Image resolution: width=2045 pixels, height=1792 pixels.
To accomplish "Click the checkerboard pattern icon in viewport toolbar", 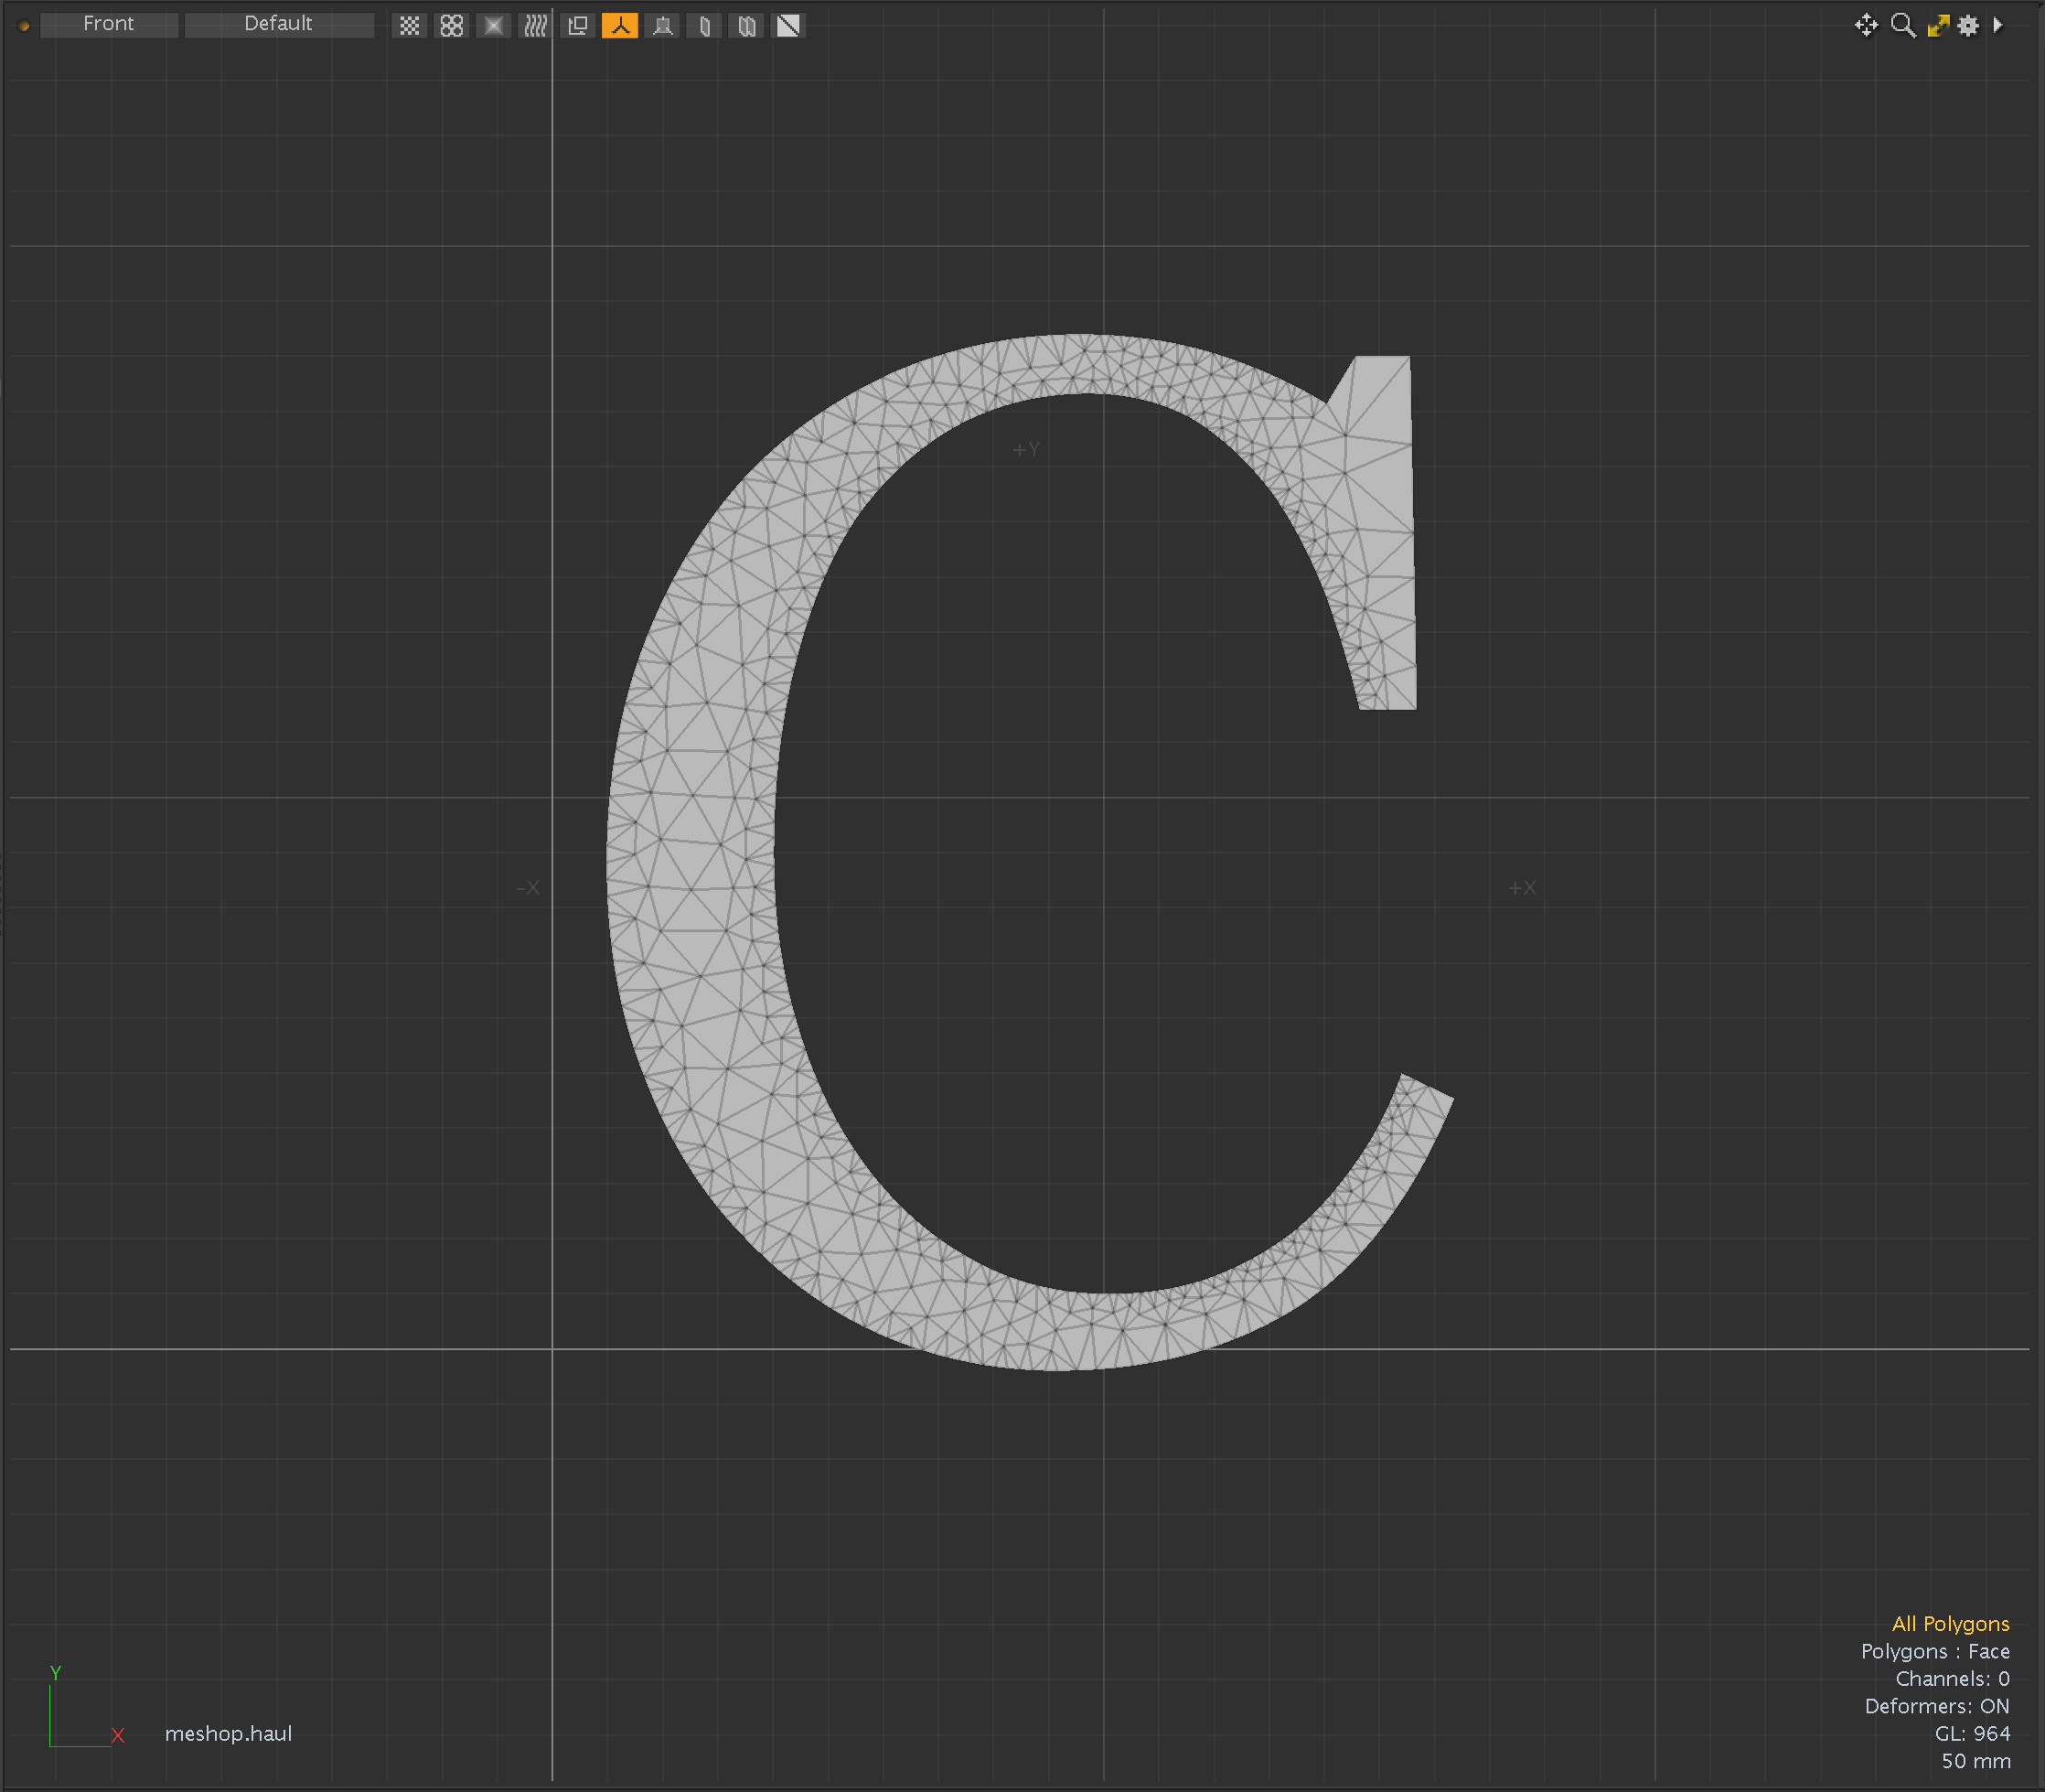I will coord(409,25).
